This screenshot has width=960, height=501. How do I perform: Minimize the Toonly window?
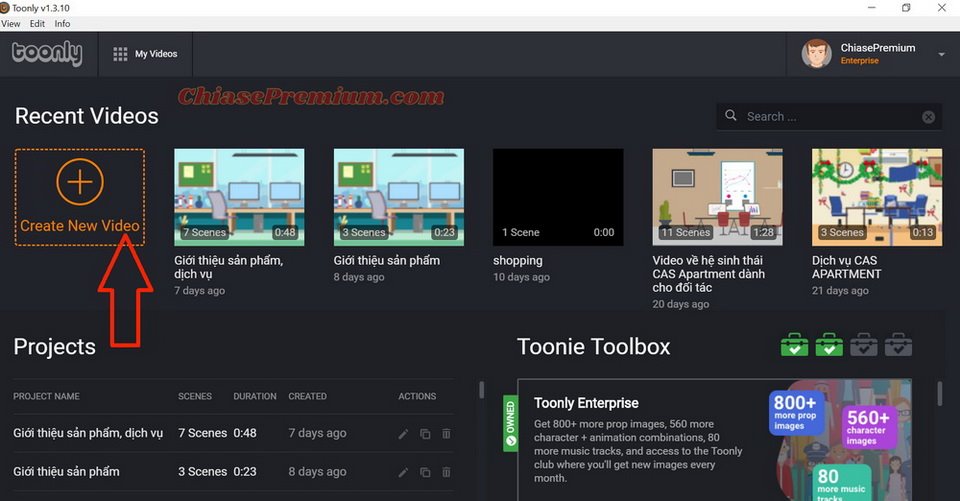871,7
